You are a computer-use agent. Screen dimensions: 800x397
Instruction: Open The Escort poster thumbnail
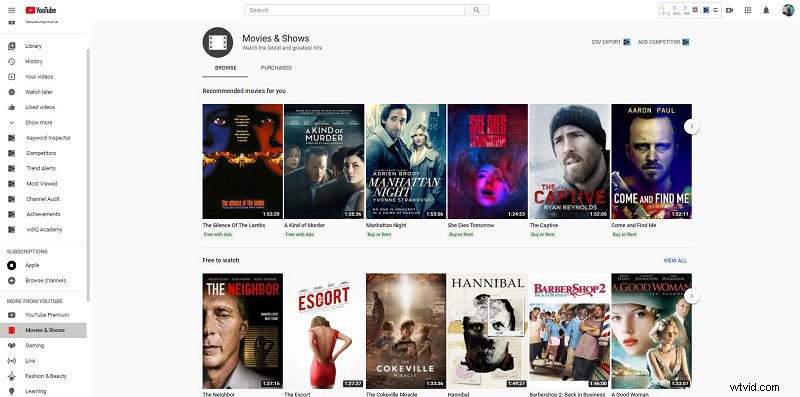coord(324,331)
